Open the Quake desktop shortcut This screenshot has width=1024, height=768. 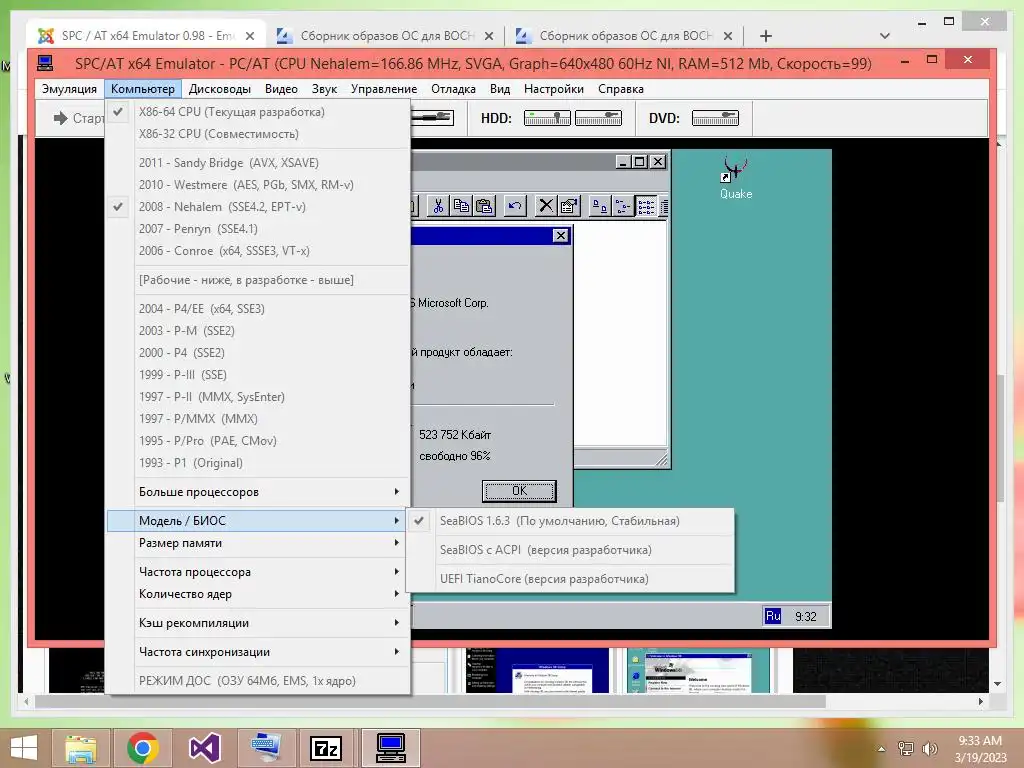pos(736,178)
